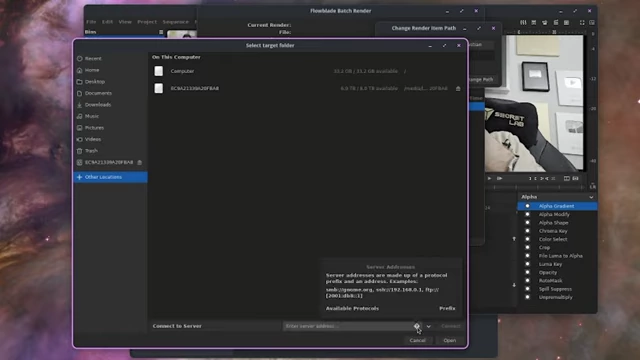
Task: Expand the Alpha filter group dropdown
Action: [591, 197]
